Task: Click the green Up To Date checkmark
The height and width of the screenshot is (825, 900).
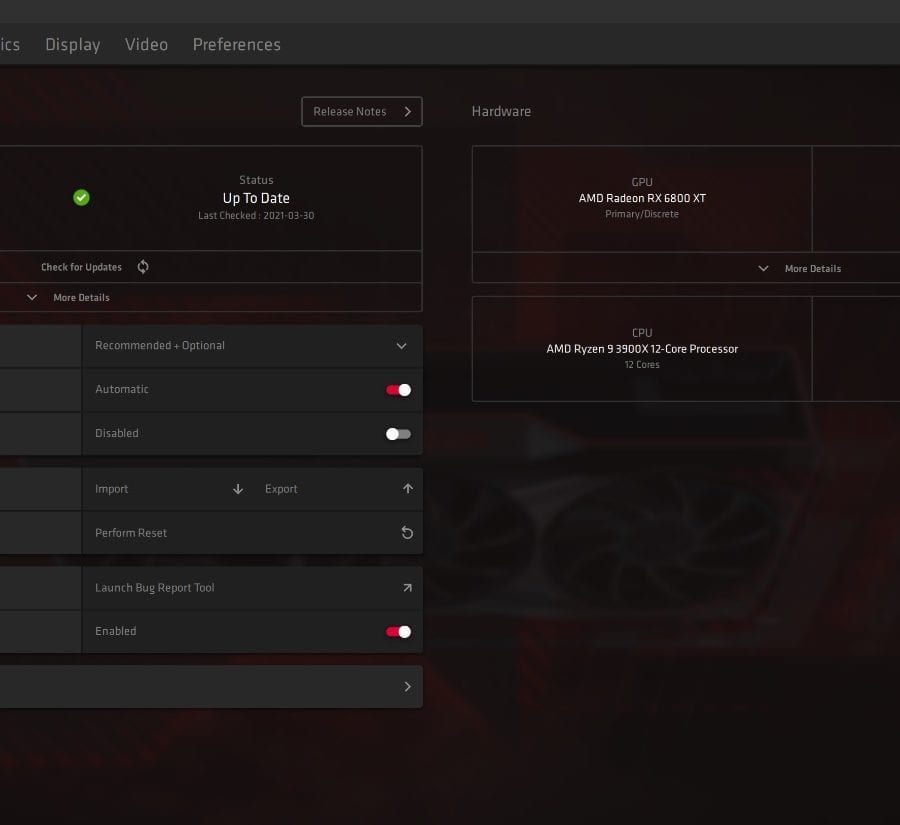Action: pyautogui.click(x=82, y=197)
